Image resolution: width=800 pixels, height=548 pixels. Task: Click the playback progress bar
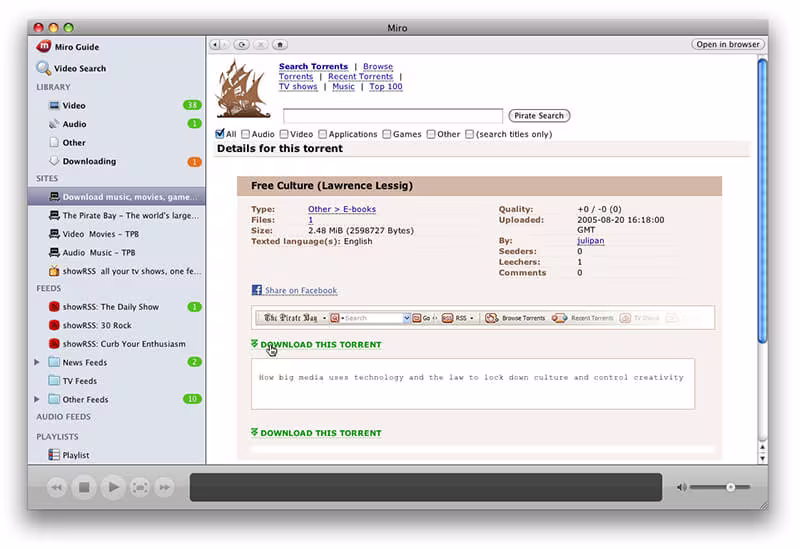pos(426,487)
